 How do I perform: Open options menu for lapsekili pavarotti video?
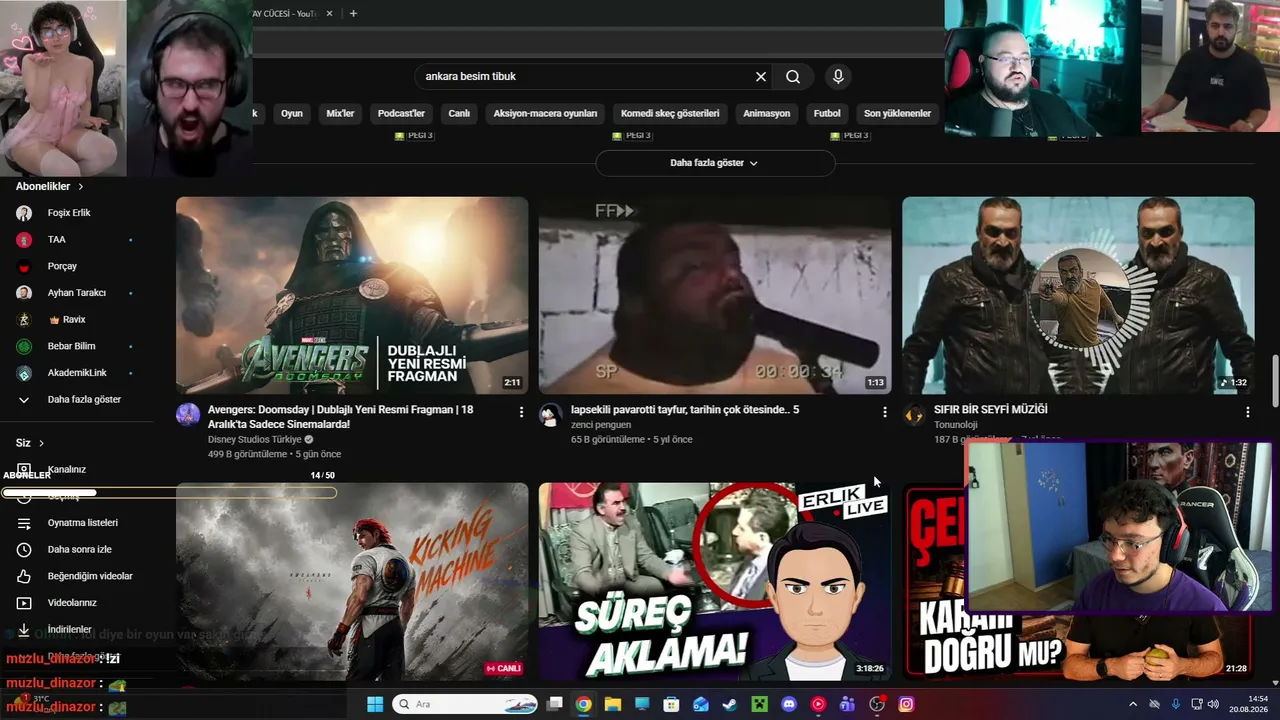point(884,411)
